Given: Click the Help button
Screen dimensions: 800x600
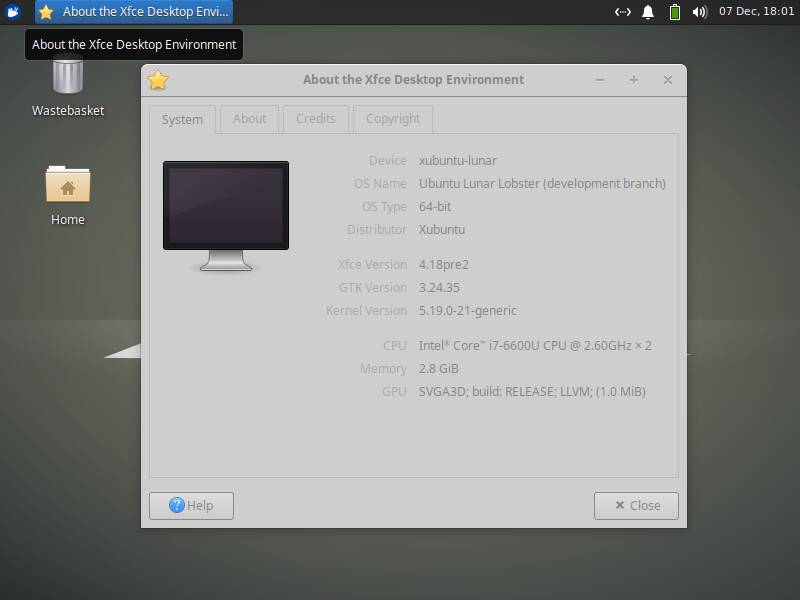Looking at the screenshot, I should pos(191,506).
